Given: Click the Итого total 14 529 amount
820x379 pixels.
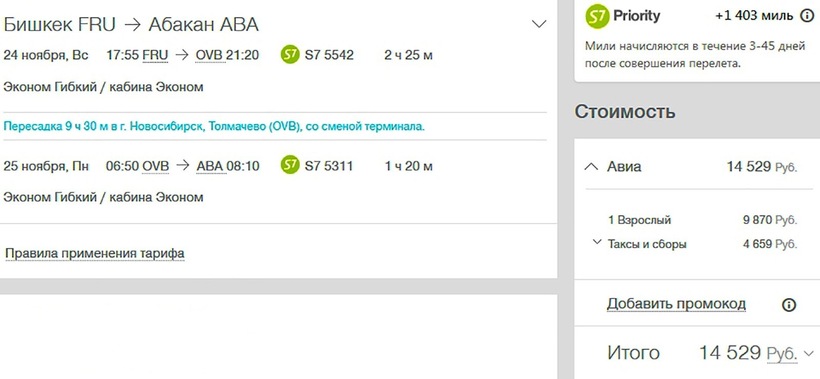Looking at the screenshot, I should [x=731, y=353].
